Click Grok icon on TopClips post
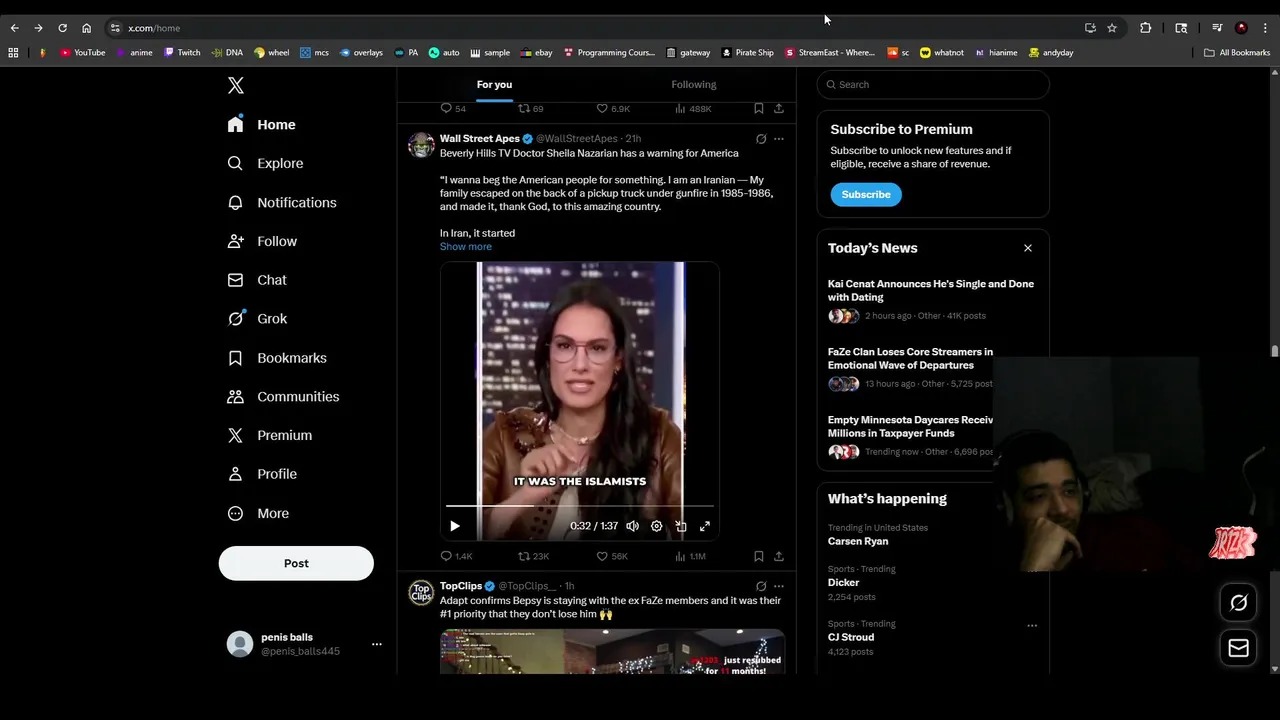Screen dimensions: 1280x720 click(x=761, y=586)
